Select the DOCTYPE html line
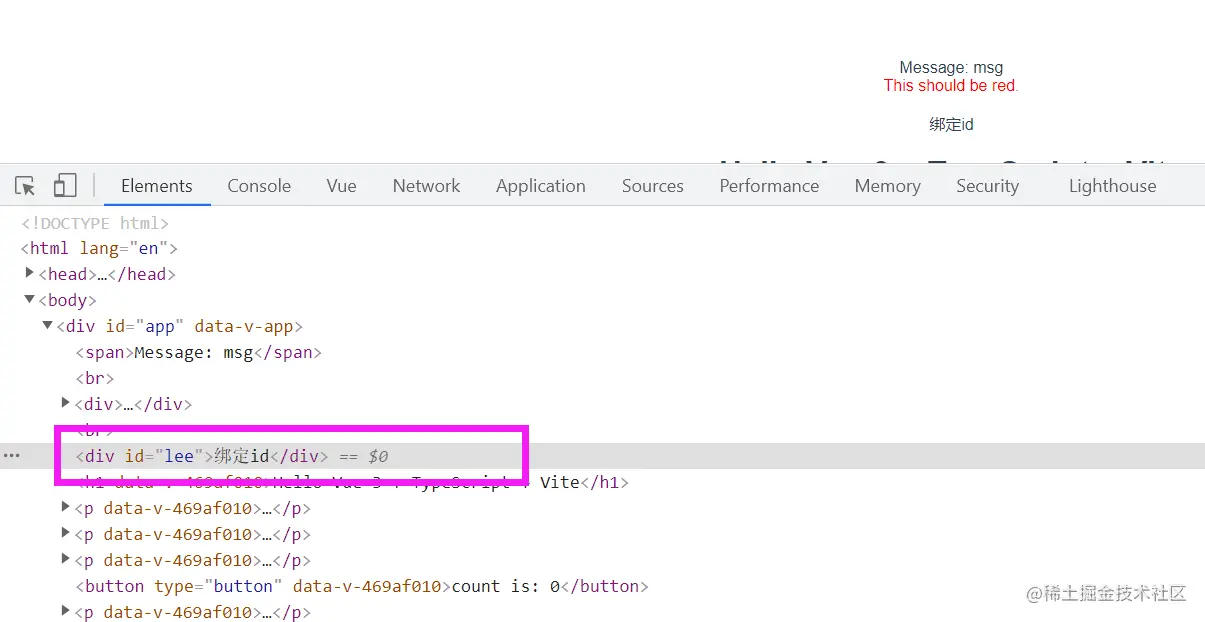 95,223
